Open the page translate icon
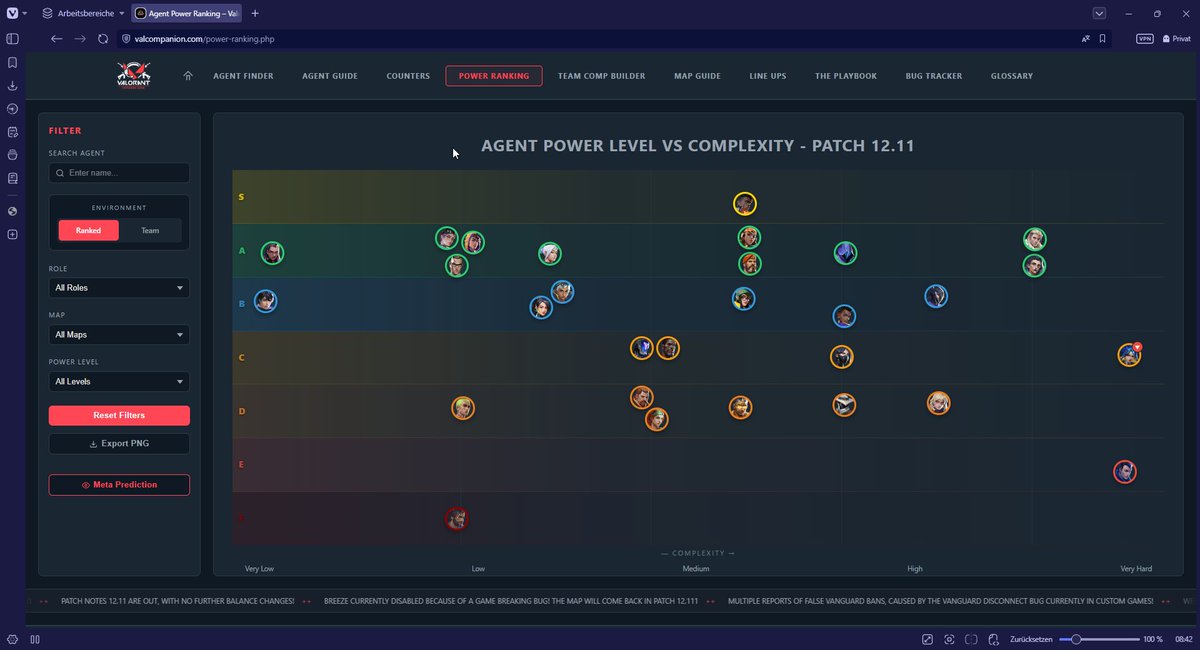The height and width of the screenshot is (650, 1200). pyautogui.click(x=1085, y=39)
